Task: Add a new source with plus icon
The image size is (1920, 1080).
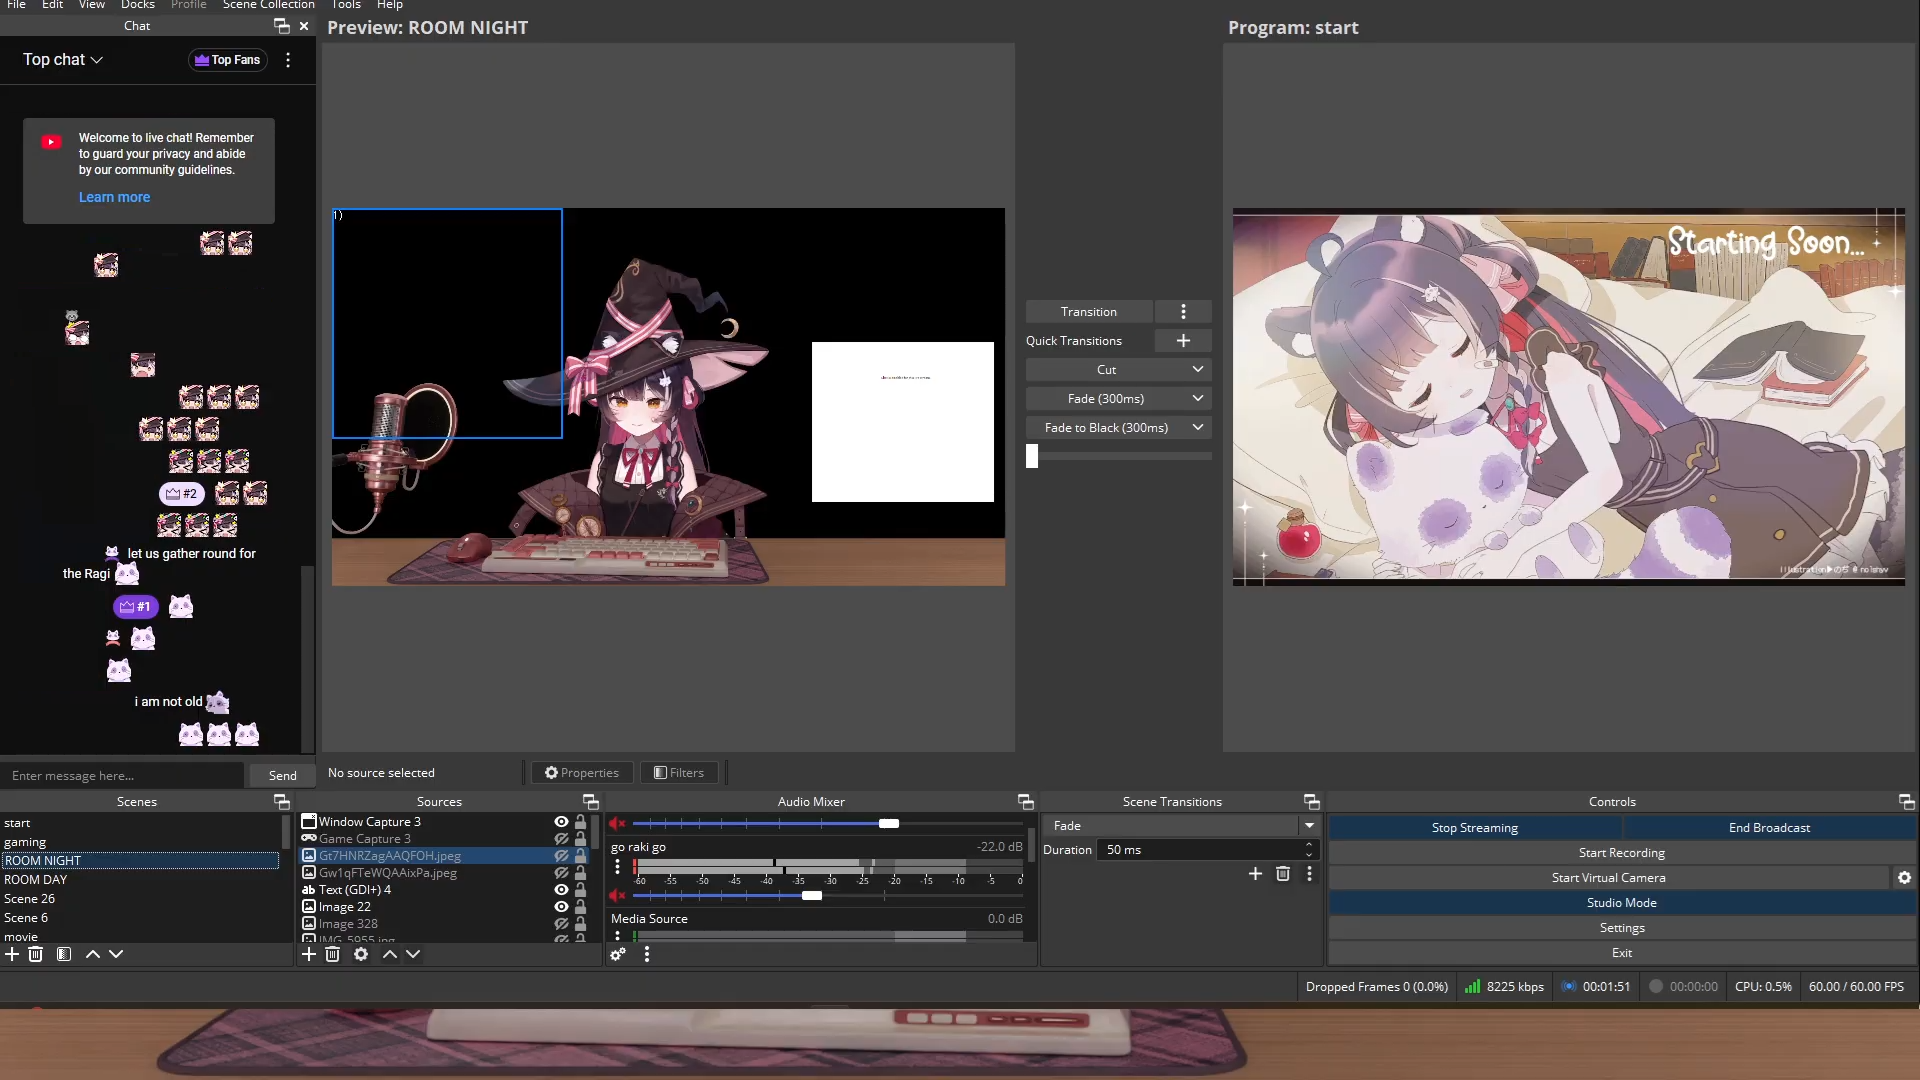Action: [x=309, y=955]
